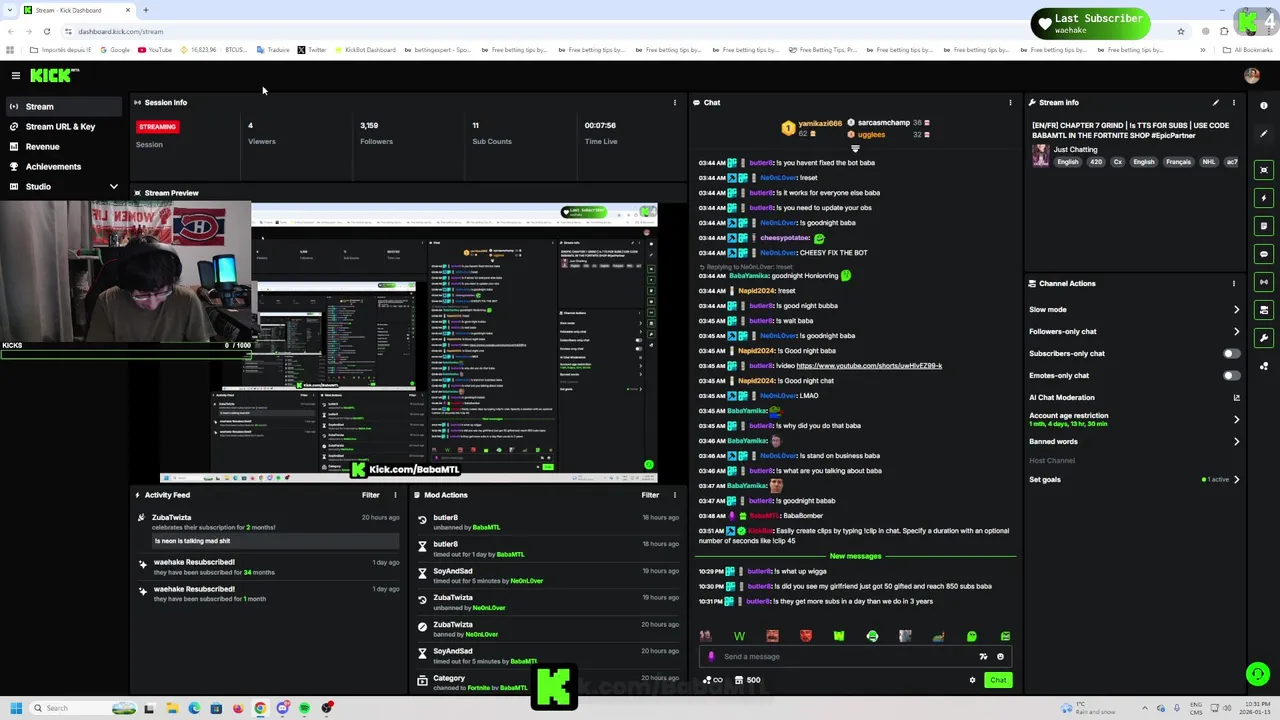The width and height of the screenshot is (1280, 720).
Task: Open File Explorer from the taskbar
Action: (172, 708)
